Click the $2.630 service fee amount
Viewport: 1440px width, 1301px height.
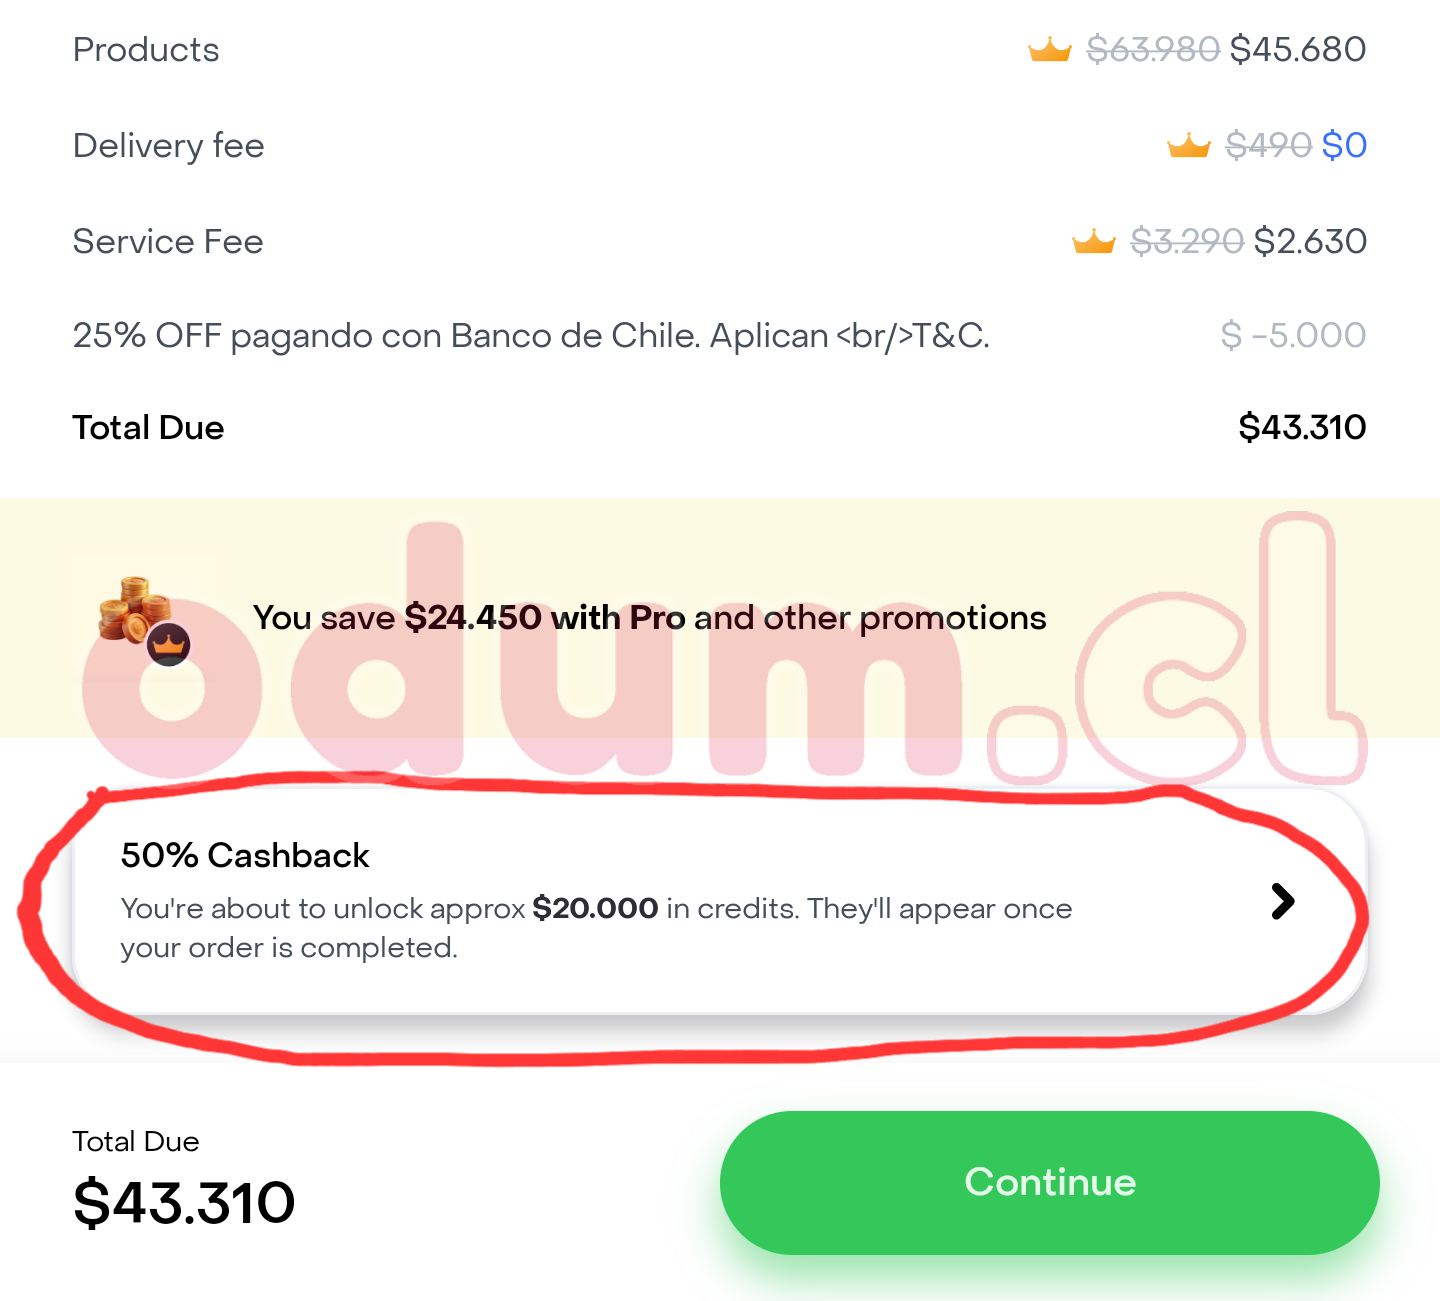pyautogui.click(x=1310, y=241)
